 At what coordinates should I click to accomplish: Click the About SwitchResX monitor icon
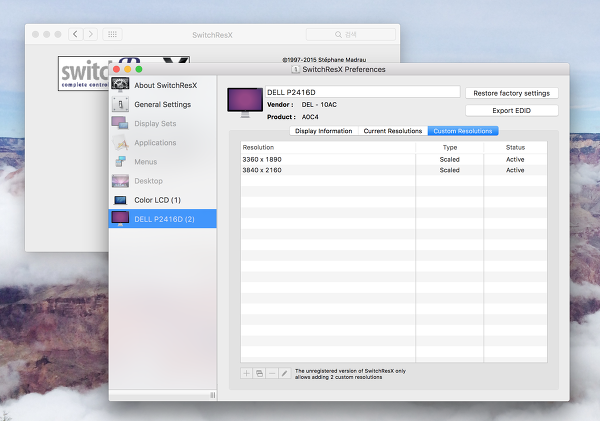(x=120, y=85)
